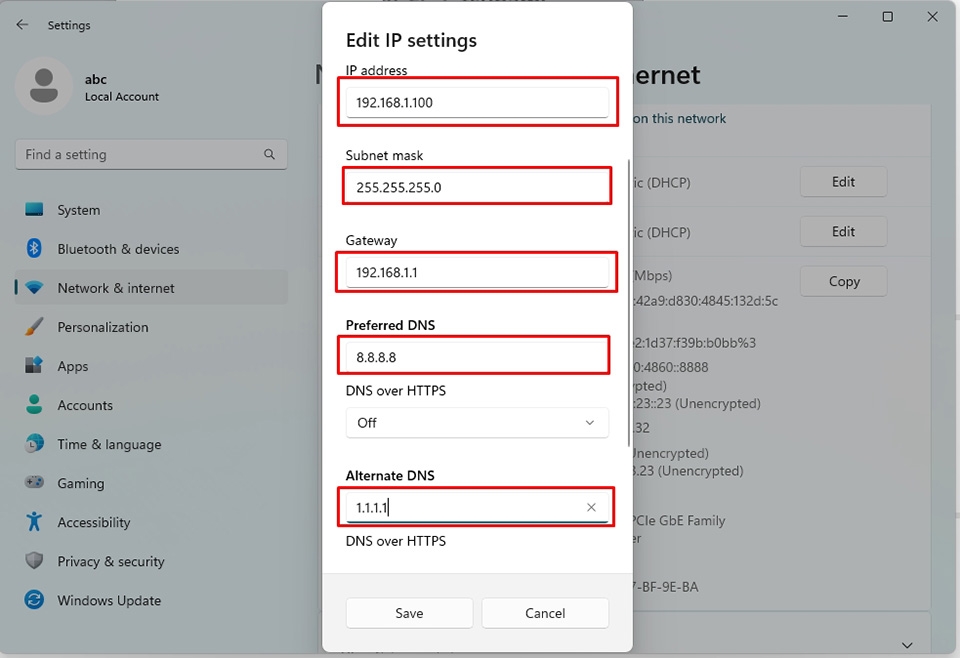Expand the chevron at bottom right of page
Viewport: 960px width, 658px height.
[x=907, y=644]
